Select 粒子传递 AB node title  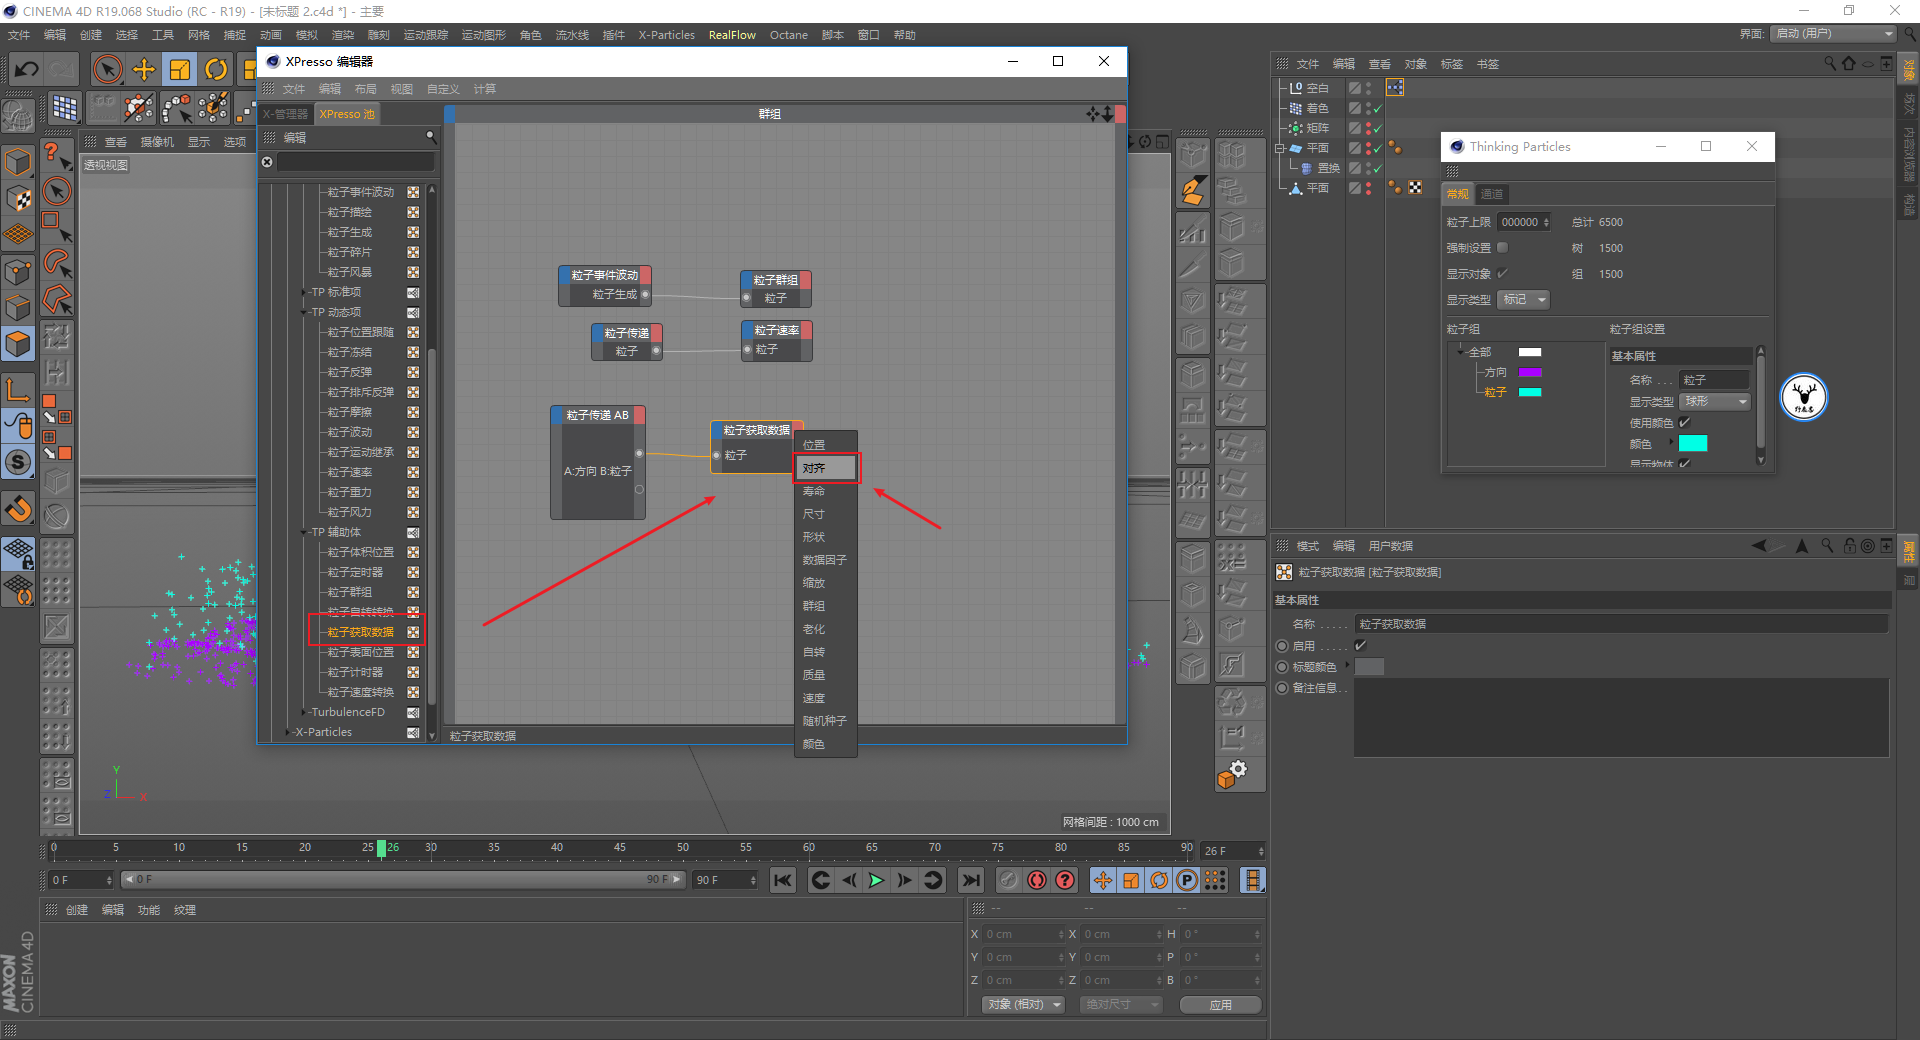coord(597,415)
